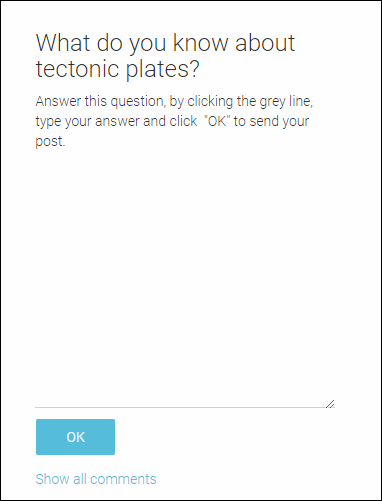The image size is (382, 501).
Task: Click the word "post." ending the instructions
Action: 50,142
